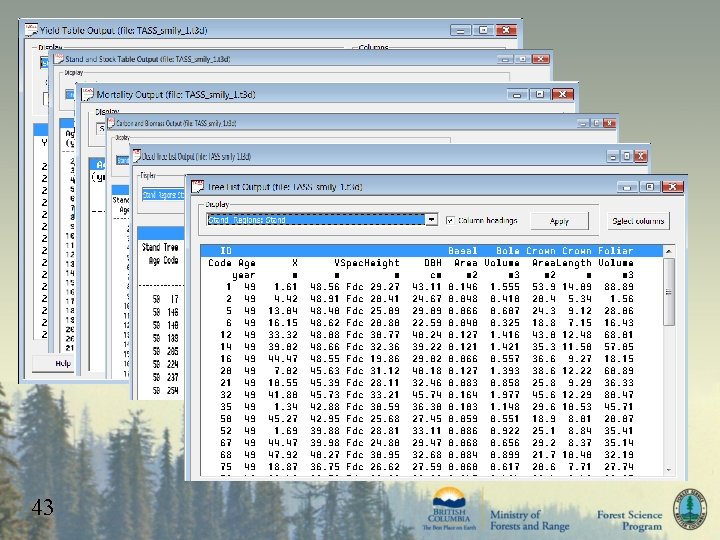Open the Display dropdown arrow in Tree List Output

pyautogui.click(x=431, y=220)
